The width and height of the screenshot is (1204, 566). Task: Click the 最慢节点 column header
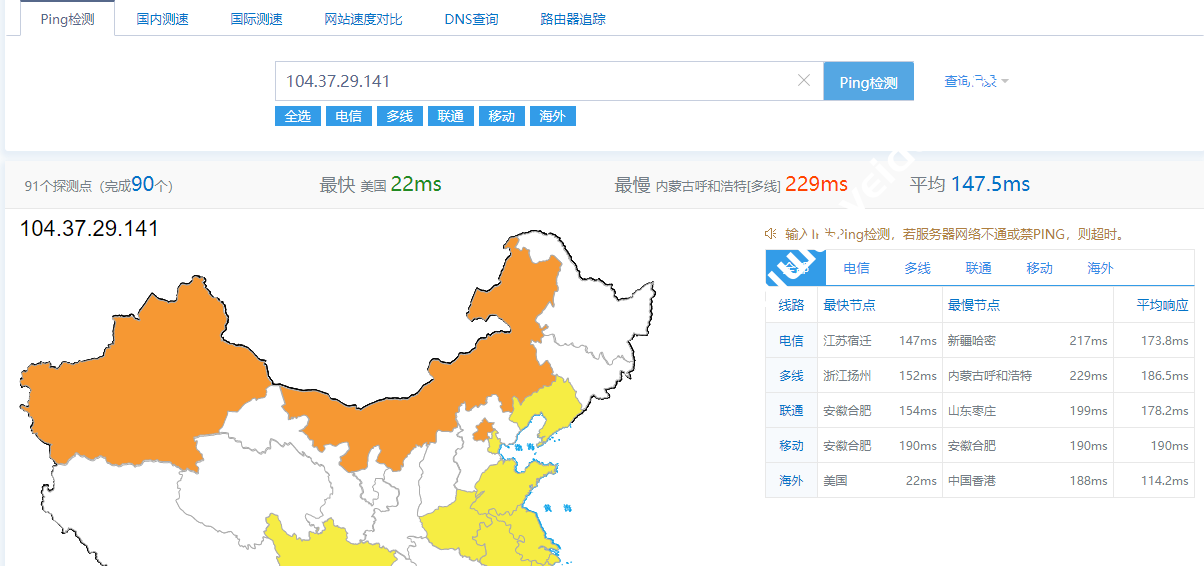[974, 305]
